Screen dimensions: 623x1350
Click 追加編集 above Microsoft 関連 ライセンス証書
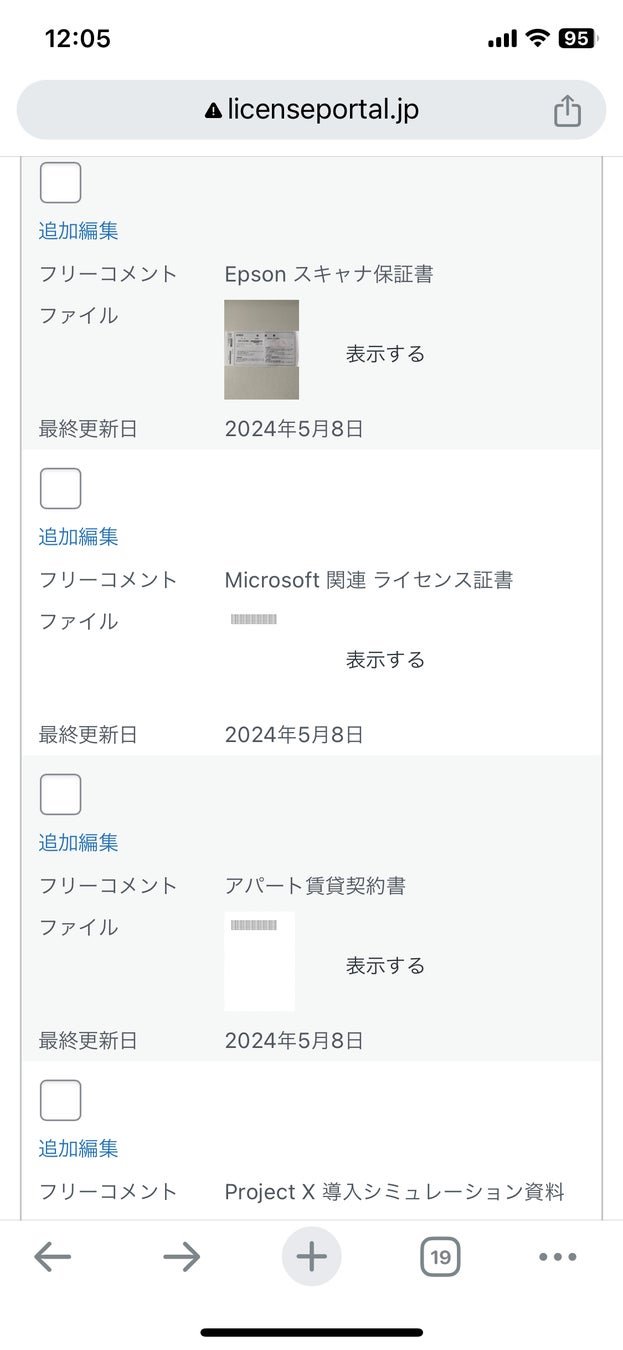pos(78,537)
